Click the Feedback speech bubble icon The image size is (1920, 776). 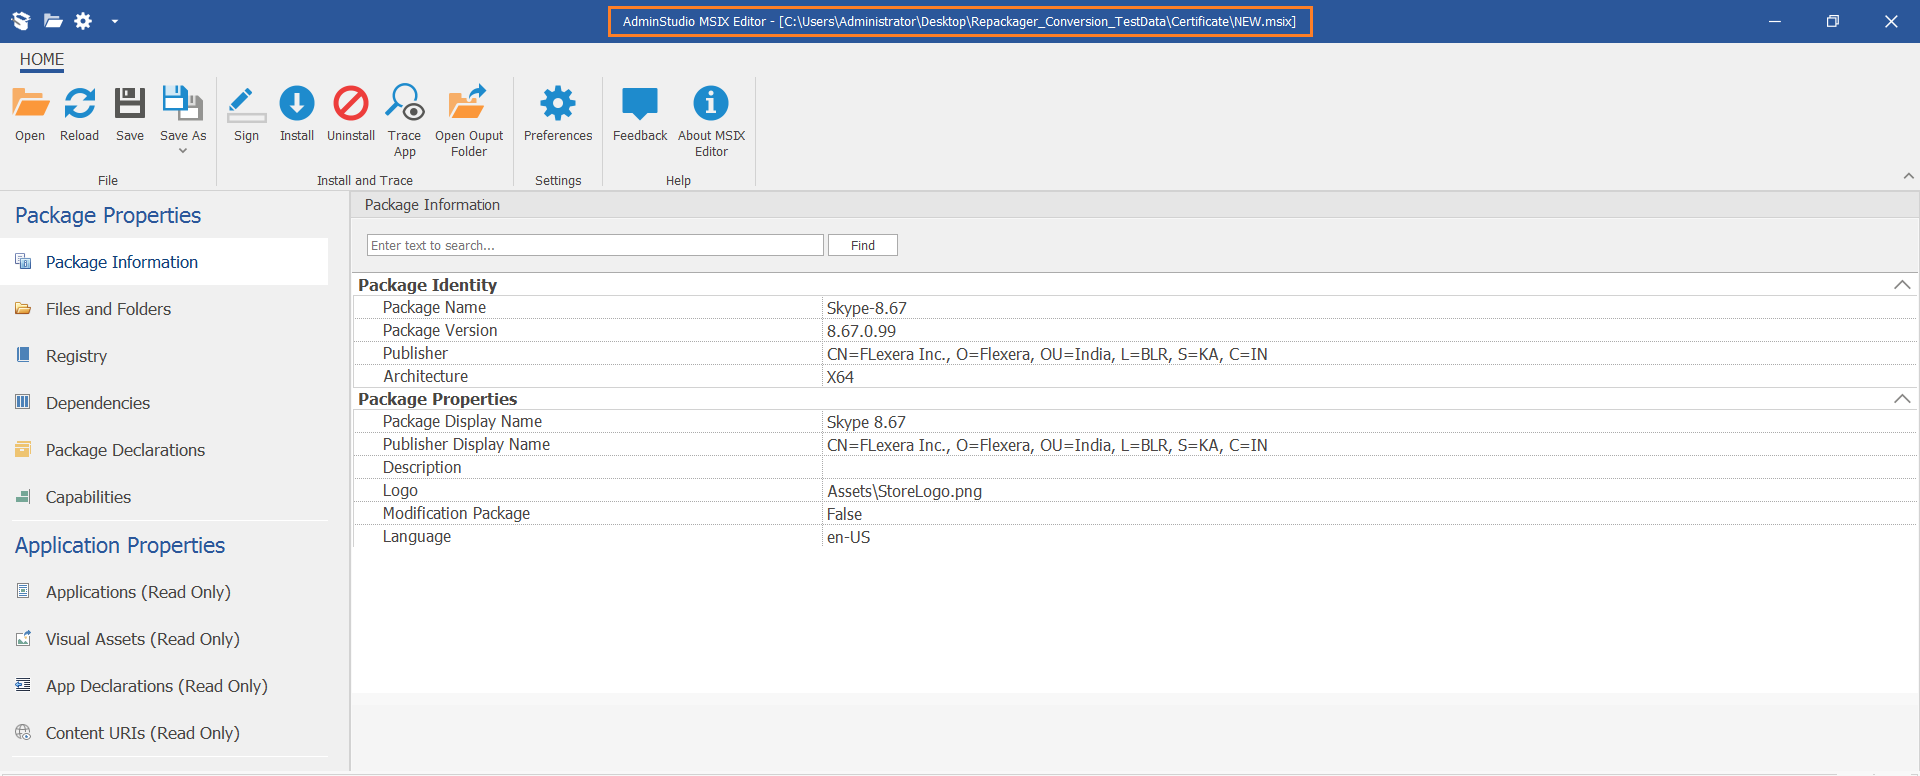pyautogui.click(x=640, y=104)
